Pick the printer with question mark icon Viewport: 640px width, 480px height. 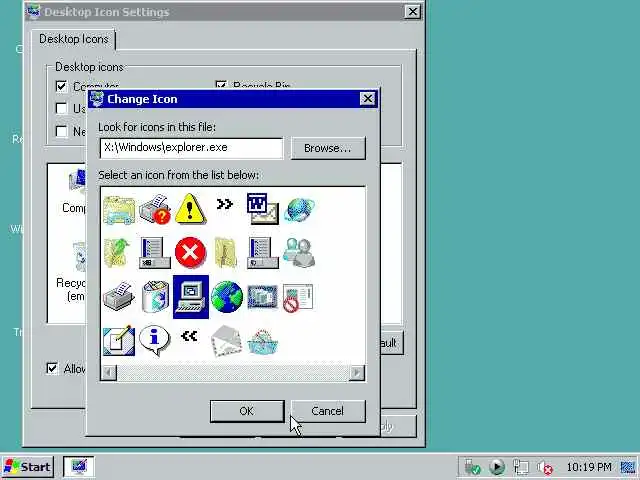(155, 209)
